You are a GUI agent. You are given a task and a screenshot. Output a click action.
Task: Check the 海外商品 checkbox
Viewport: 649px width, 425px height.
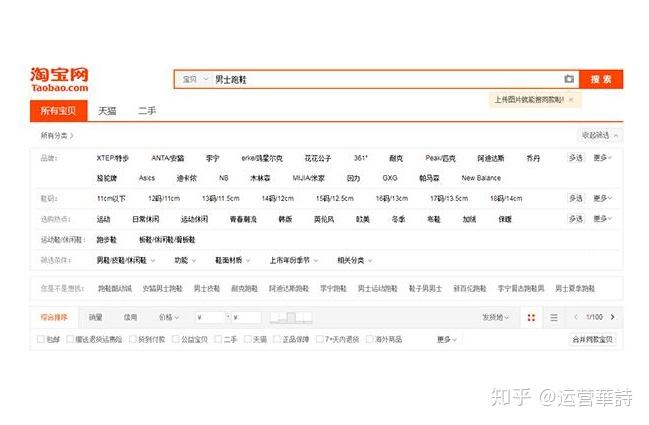pos(370,339)
